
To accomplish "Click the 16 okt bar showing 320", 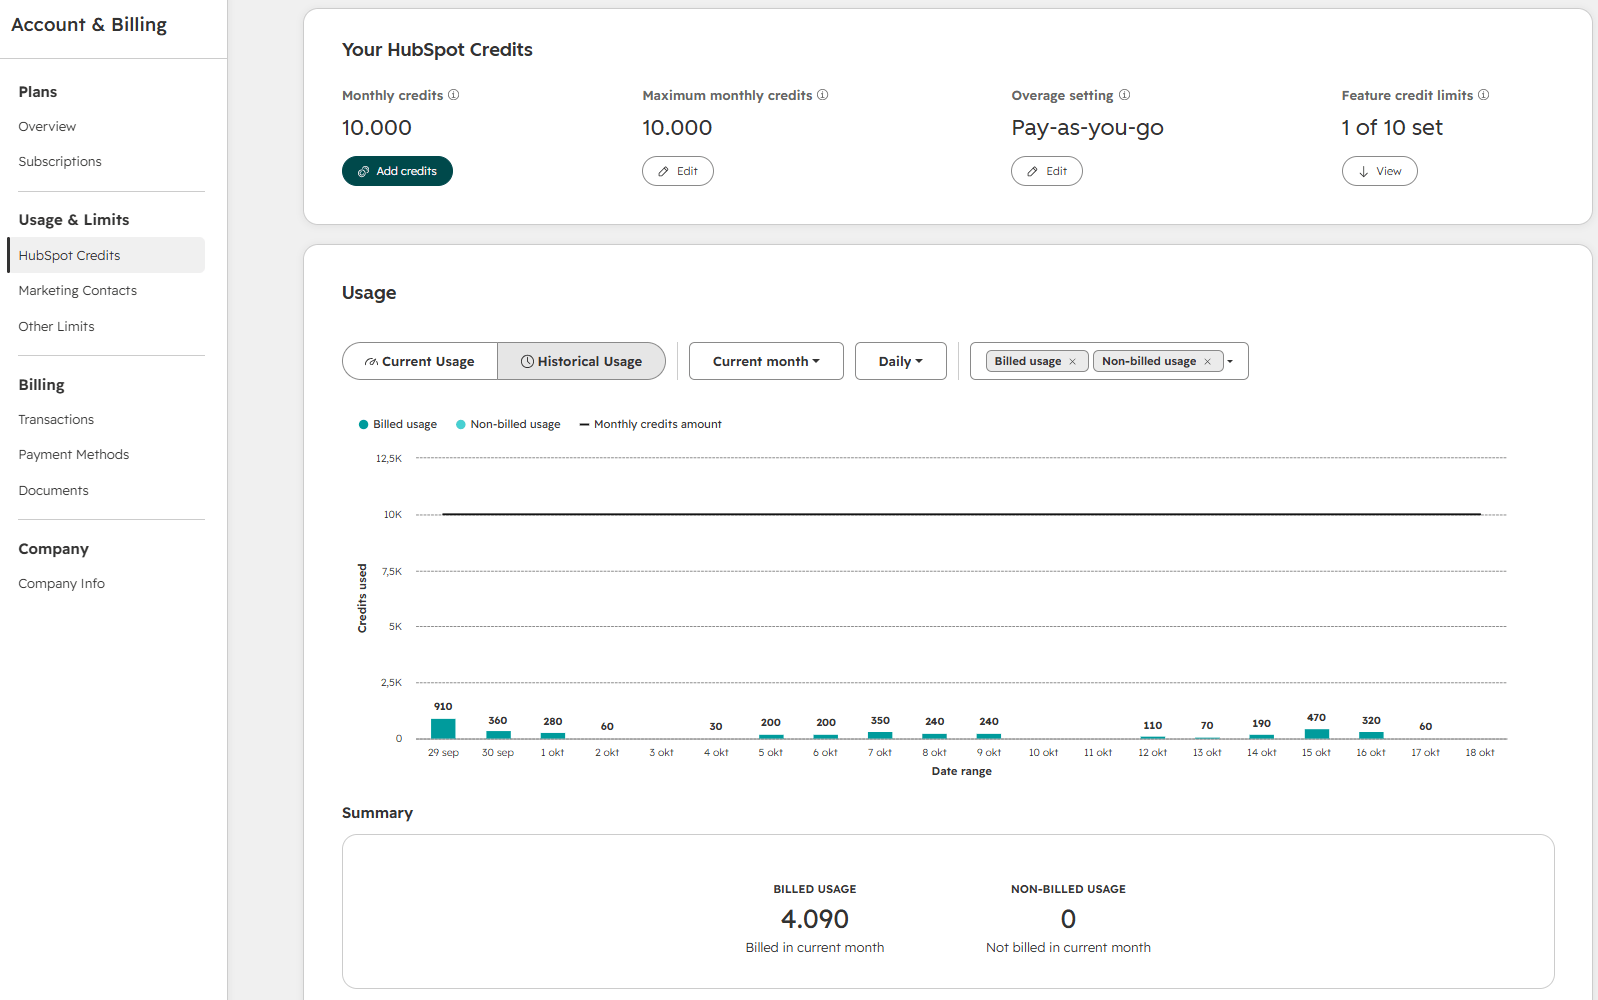I will coord(1371,735).
